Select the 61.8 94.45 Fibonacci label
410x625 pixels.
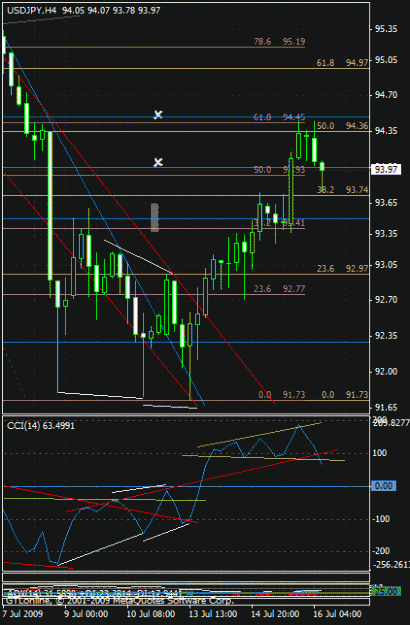[279, 117]
